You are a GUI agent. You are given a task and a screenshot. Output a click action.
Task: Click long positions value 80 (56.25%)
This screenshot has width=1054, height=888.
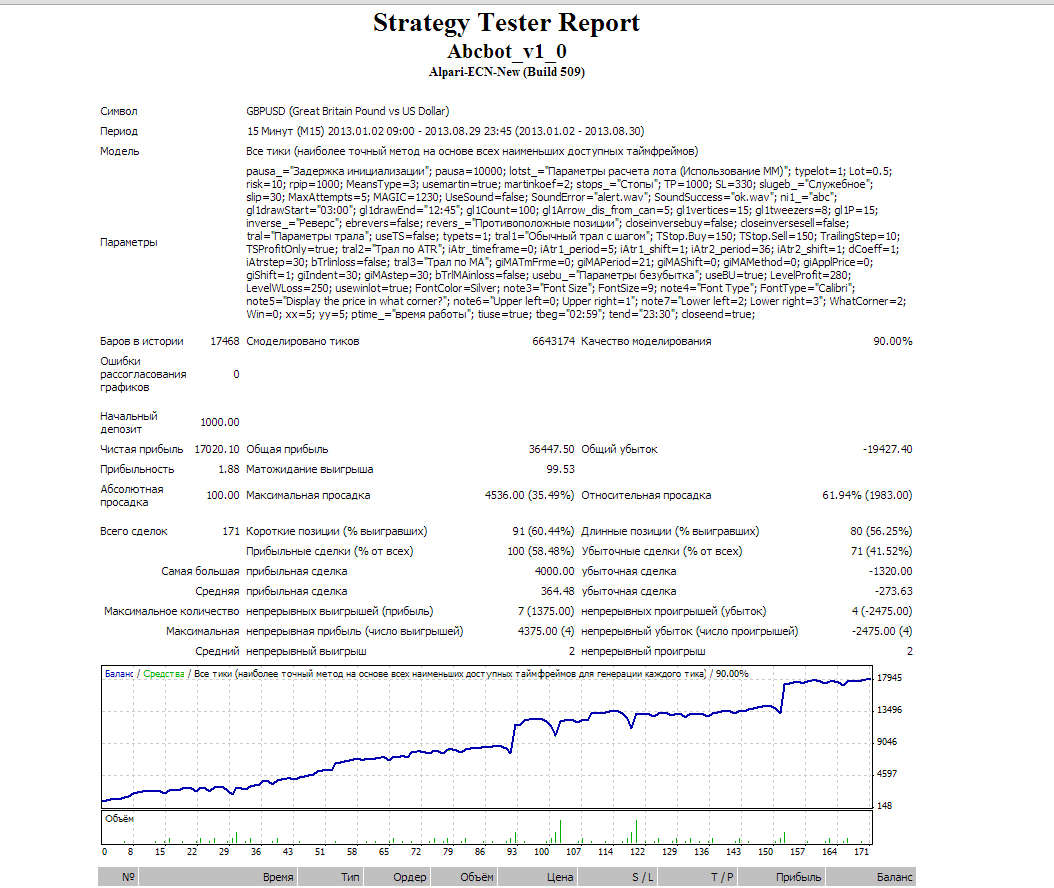click(x=881, y=531)
